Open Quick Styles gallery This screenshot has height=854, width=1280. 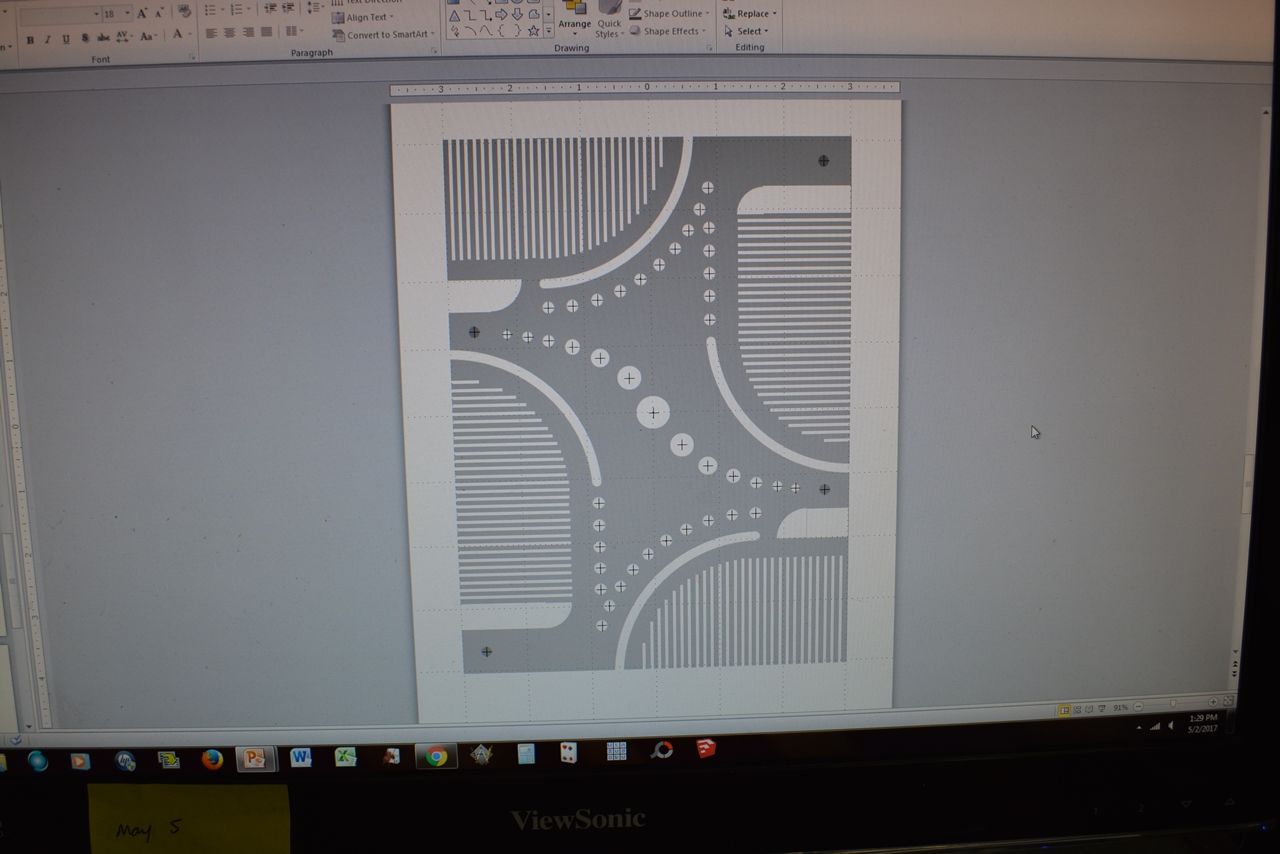[609, 19]
